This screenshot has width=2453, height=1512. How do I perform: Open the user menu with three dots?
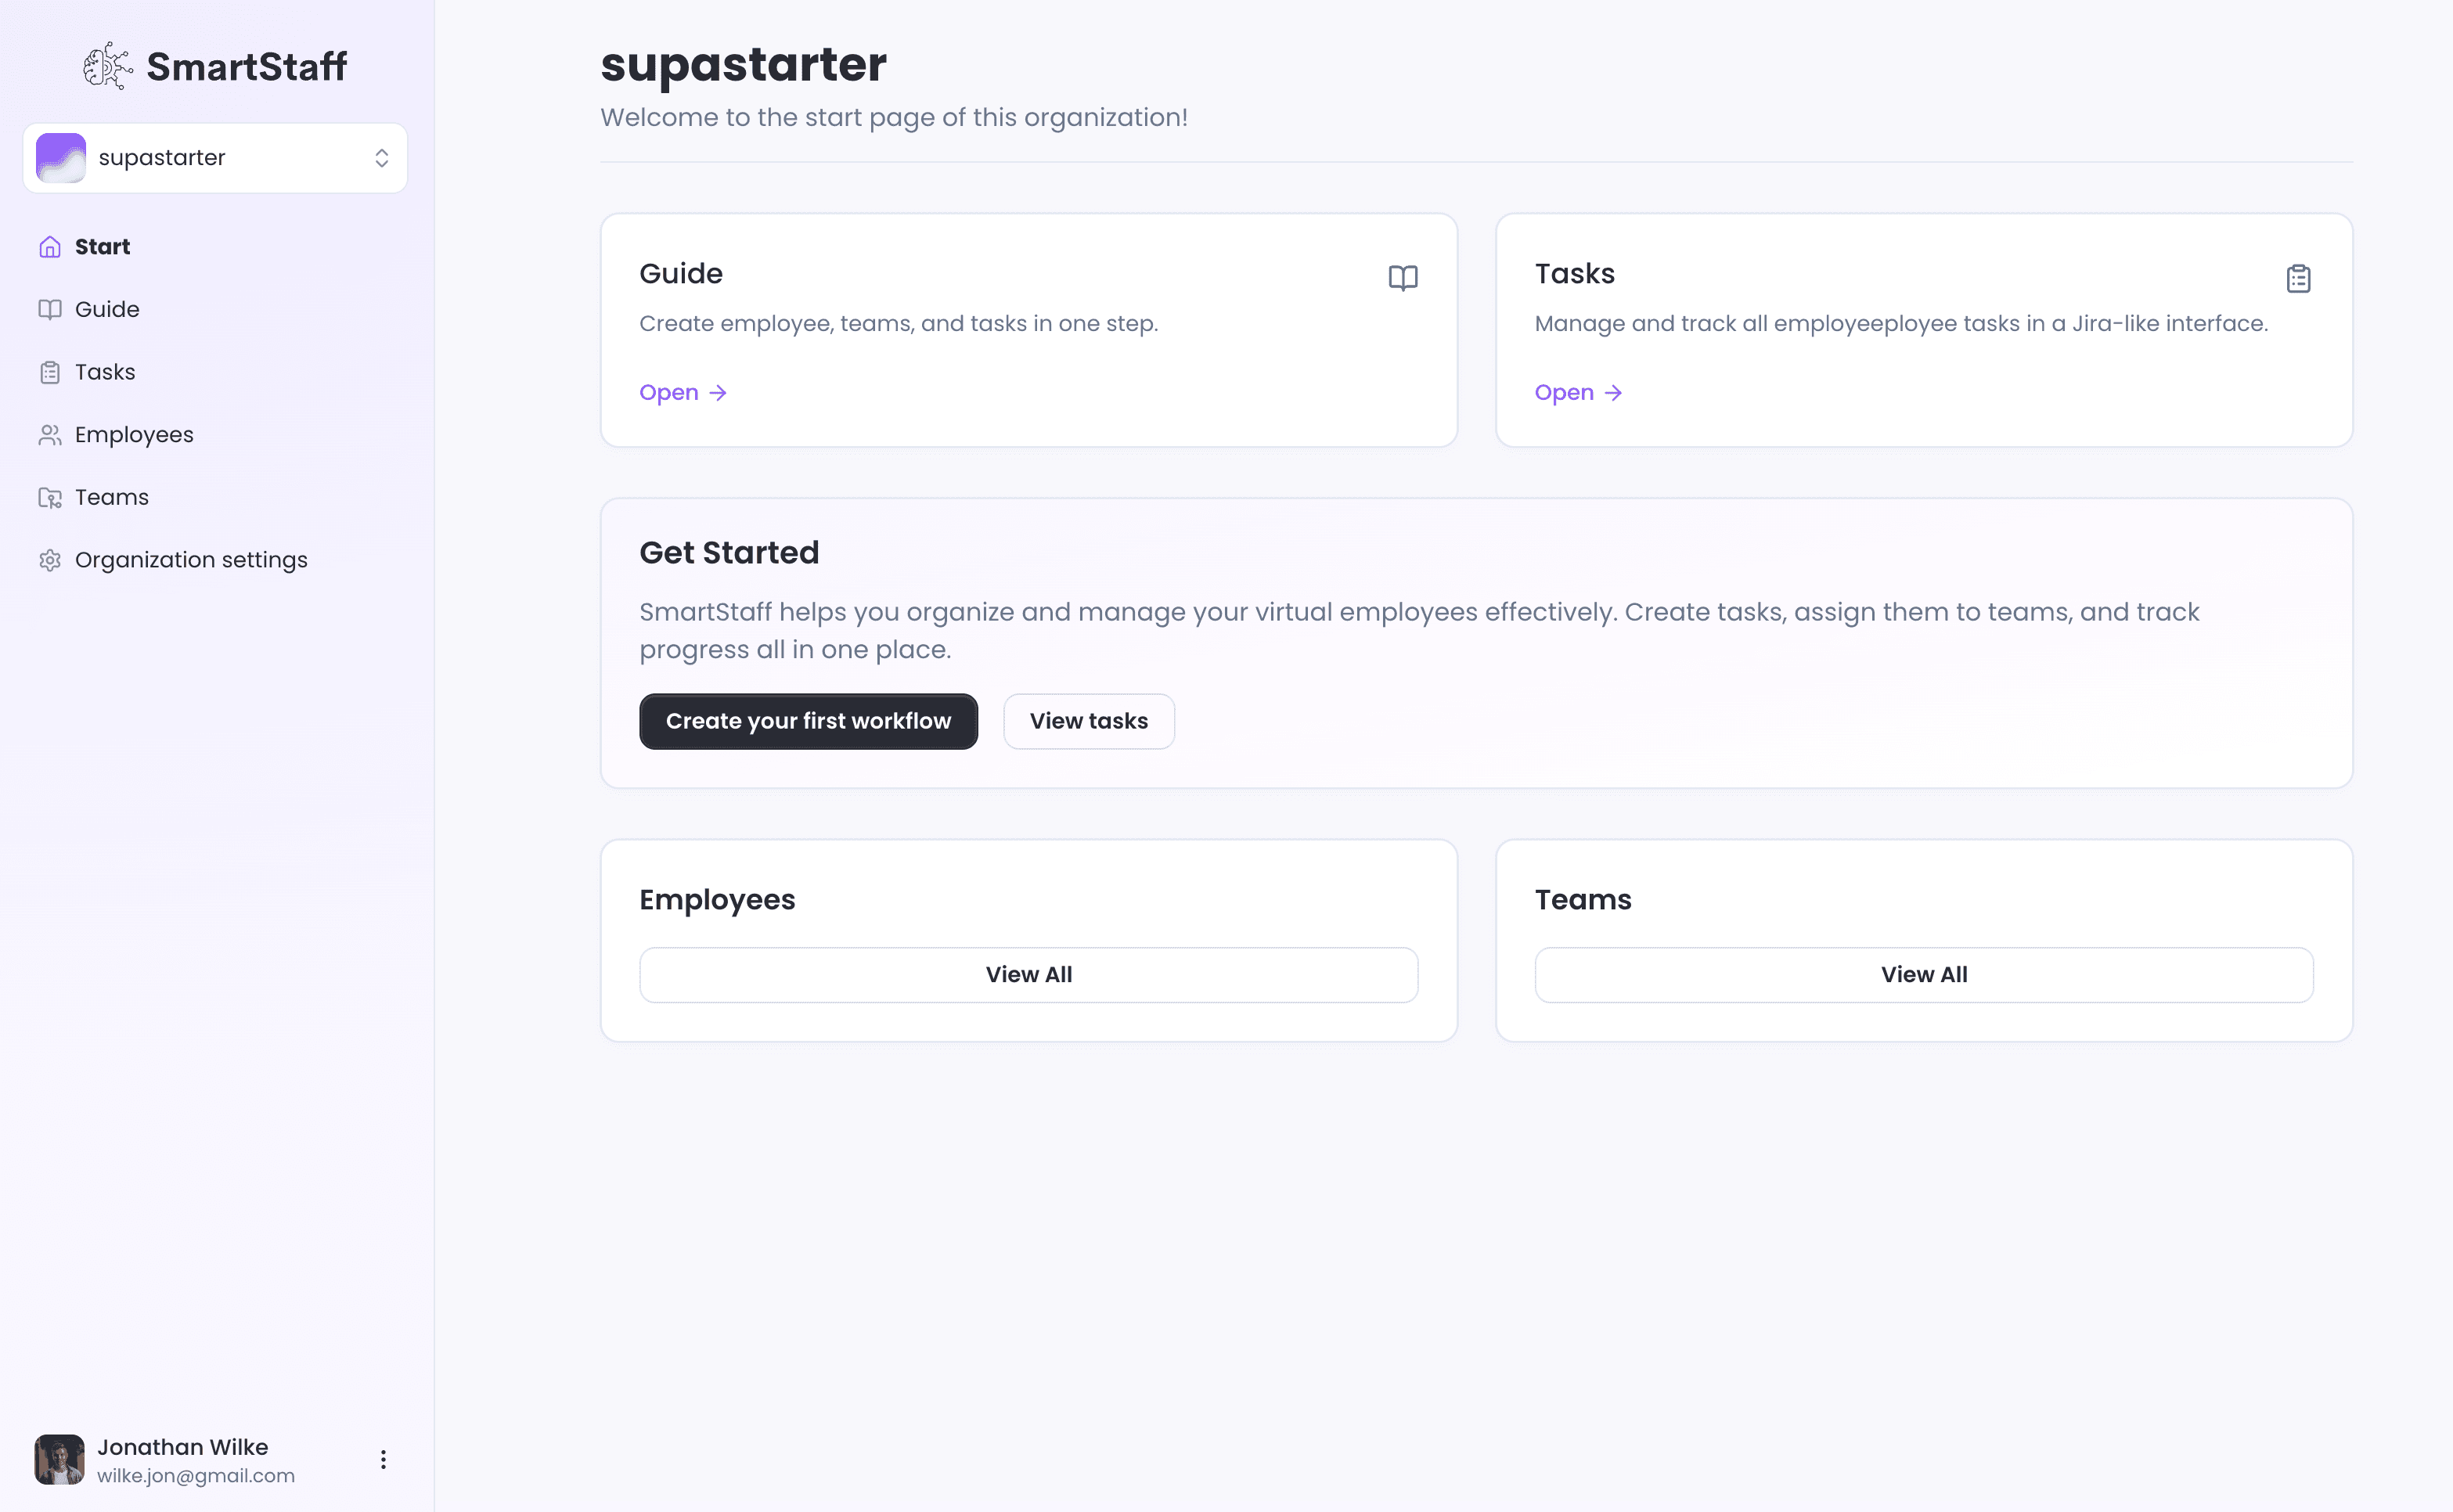tap(383, 1459)
